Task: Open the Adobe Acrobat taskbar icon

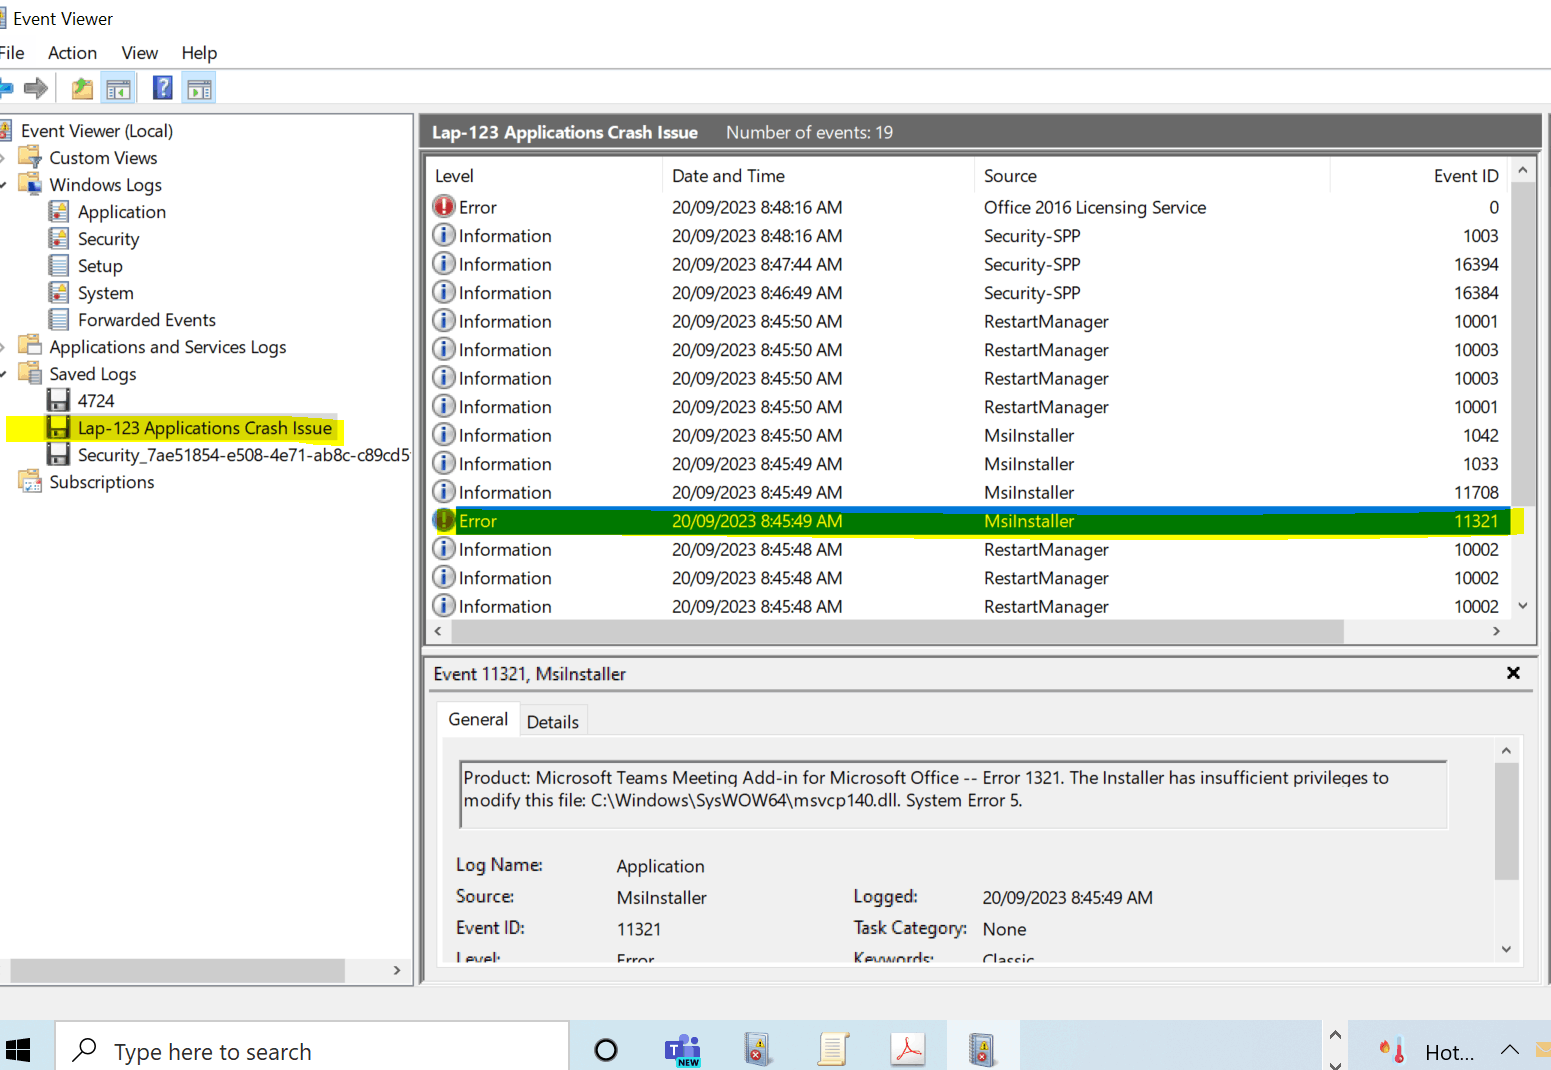Action: 908,1049
